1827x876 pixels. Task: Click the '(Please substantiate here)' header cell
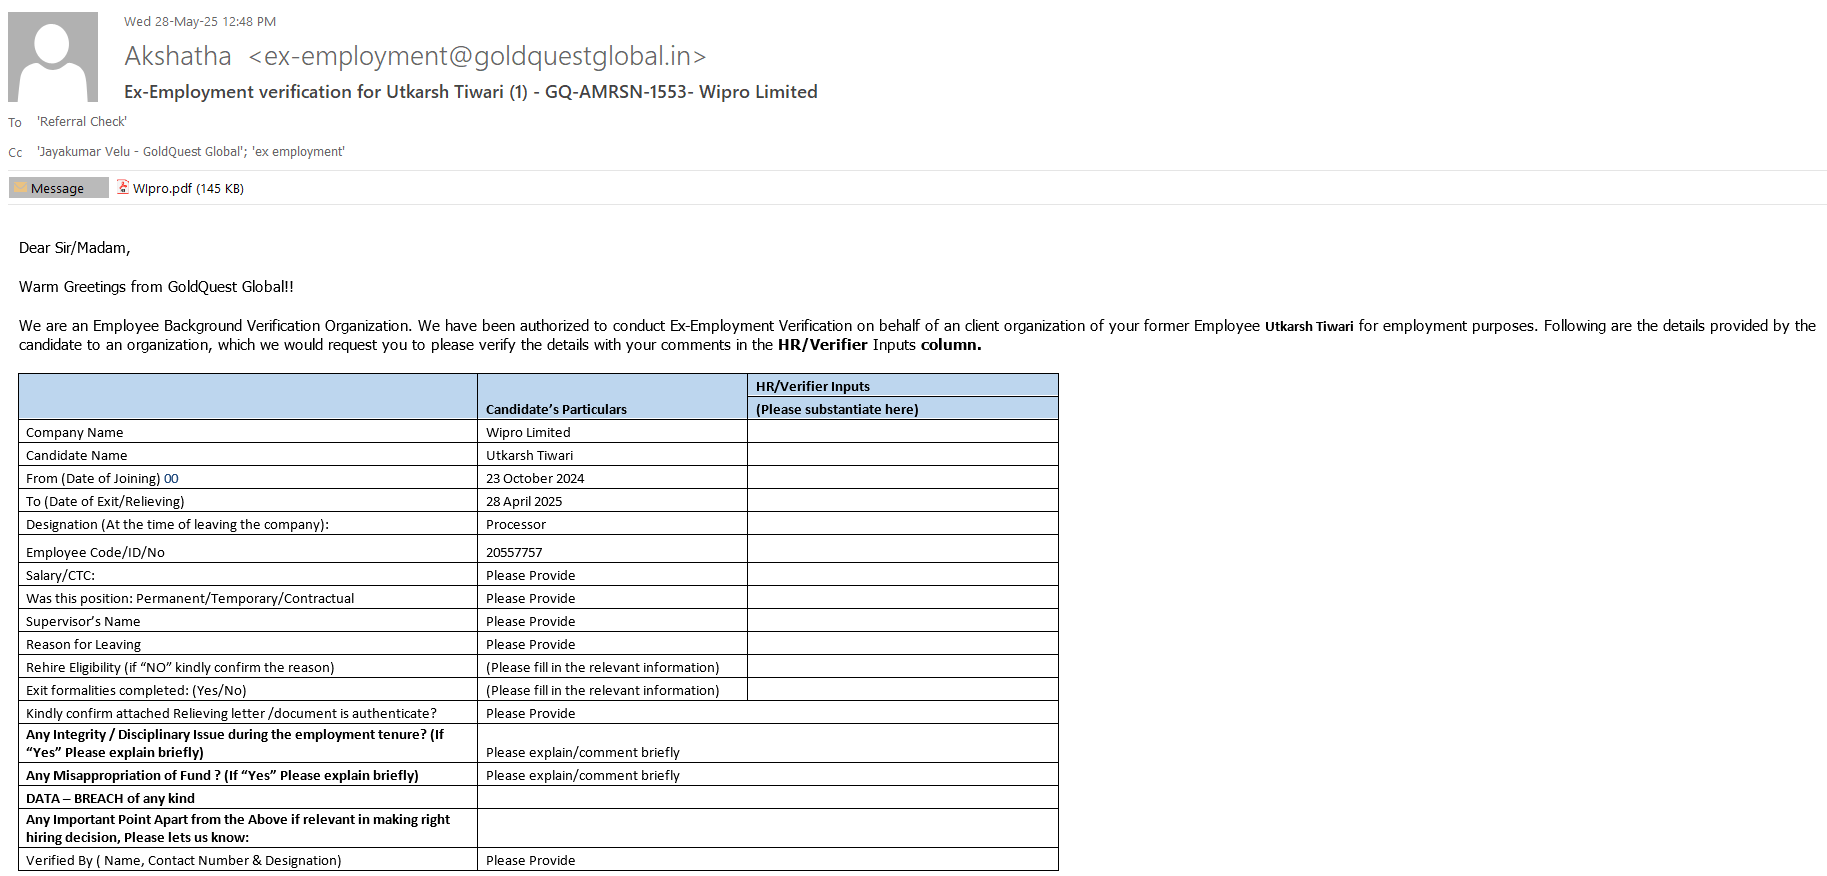point(837,409)
